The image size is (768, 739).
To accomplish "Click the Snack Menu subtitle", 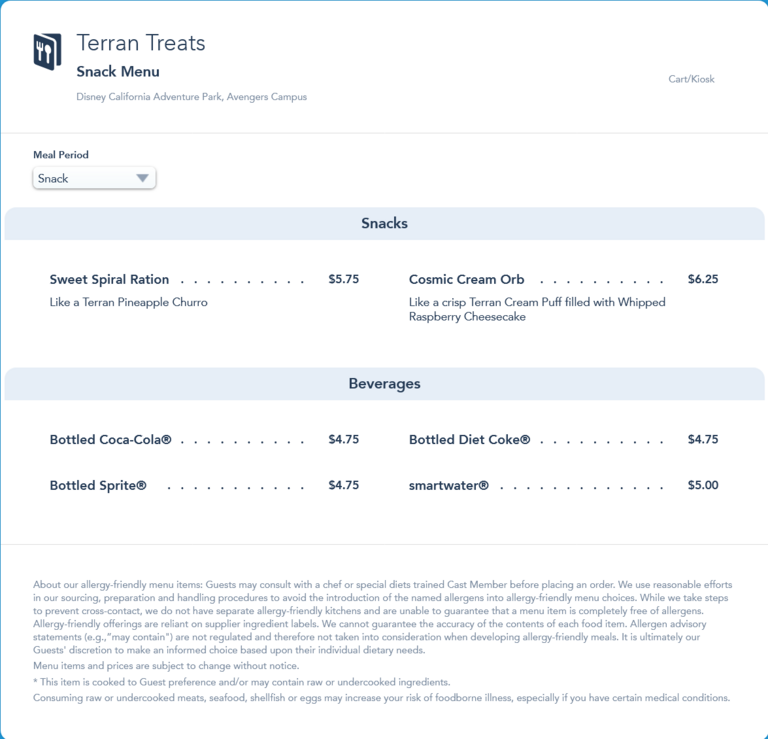I will pos(118,72).
